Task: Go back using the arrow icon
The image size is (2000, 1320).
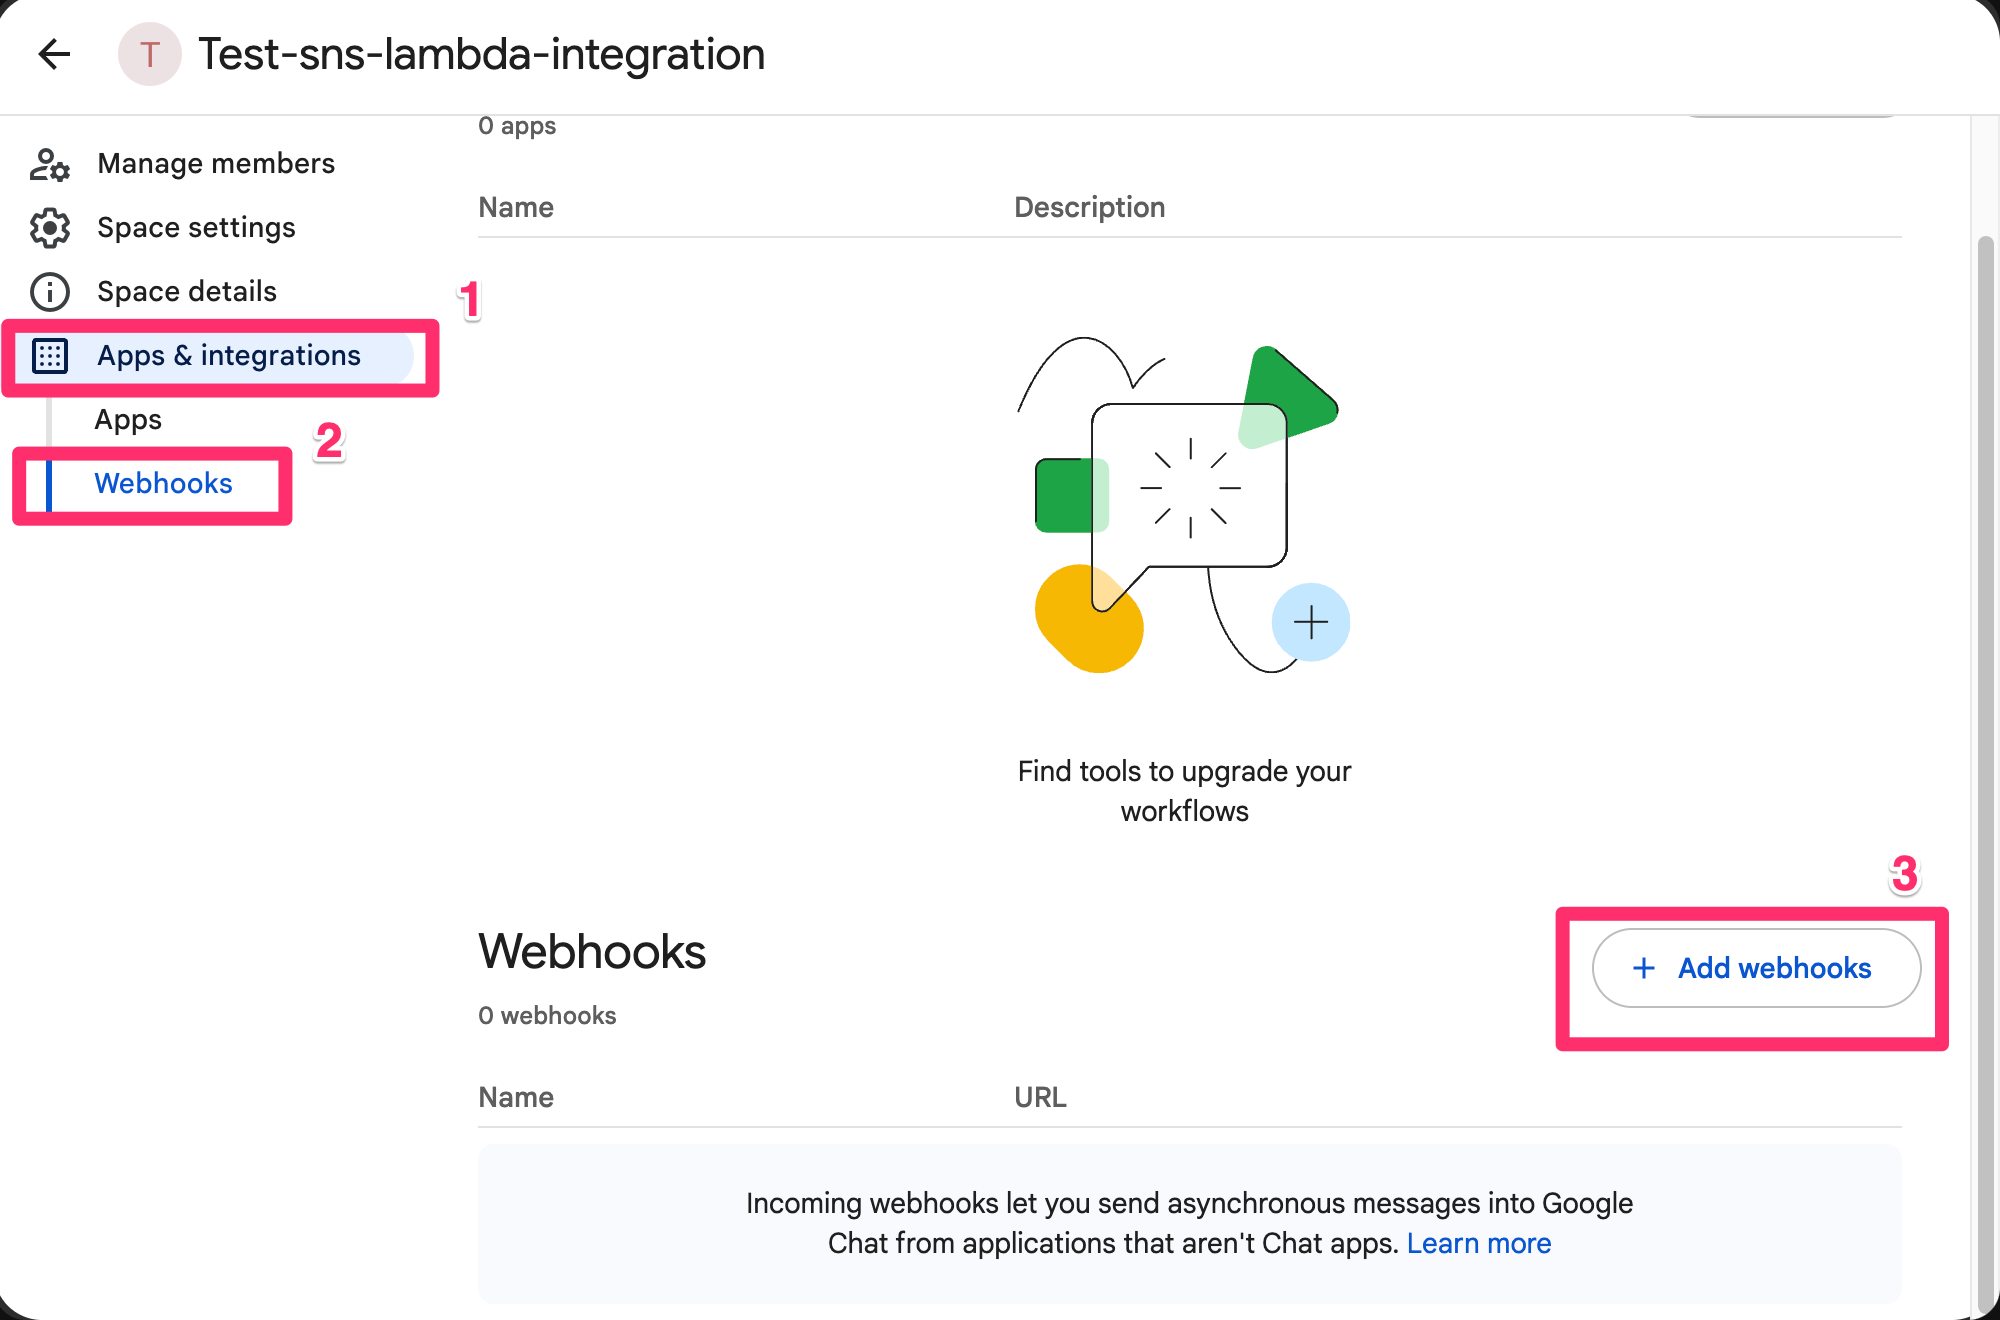Action: click(x=54, y=54)
